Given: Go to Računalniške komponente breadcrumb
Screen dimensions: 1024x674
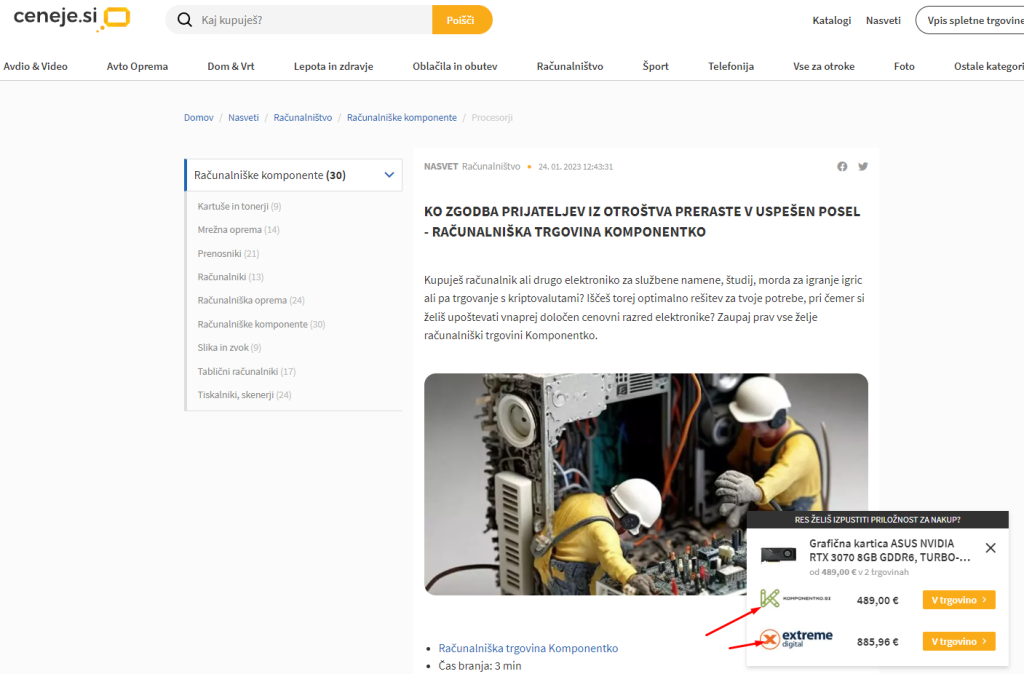Looking at the screenshot, I should point(402,118).
